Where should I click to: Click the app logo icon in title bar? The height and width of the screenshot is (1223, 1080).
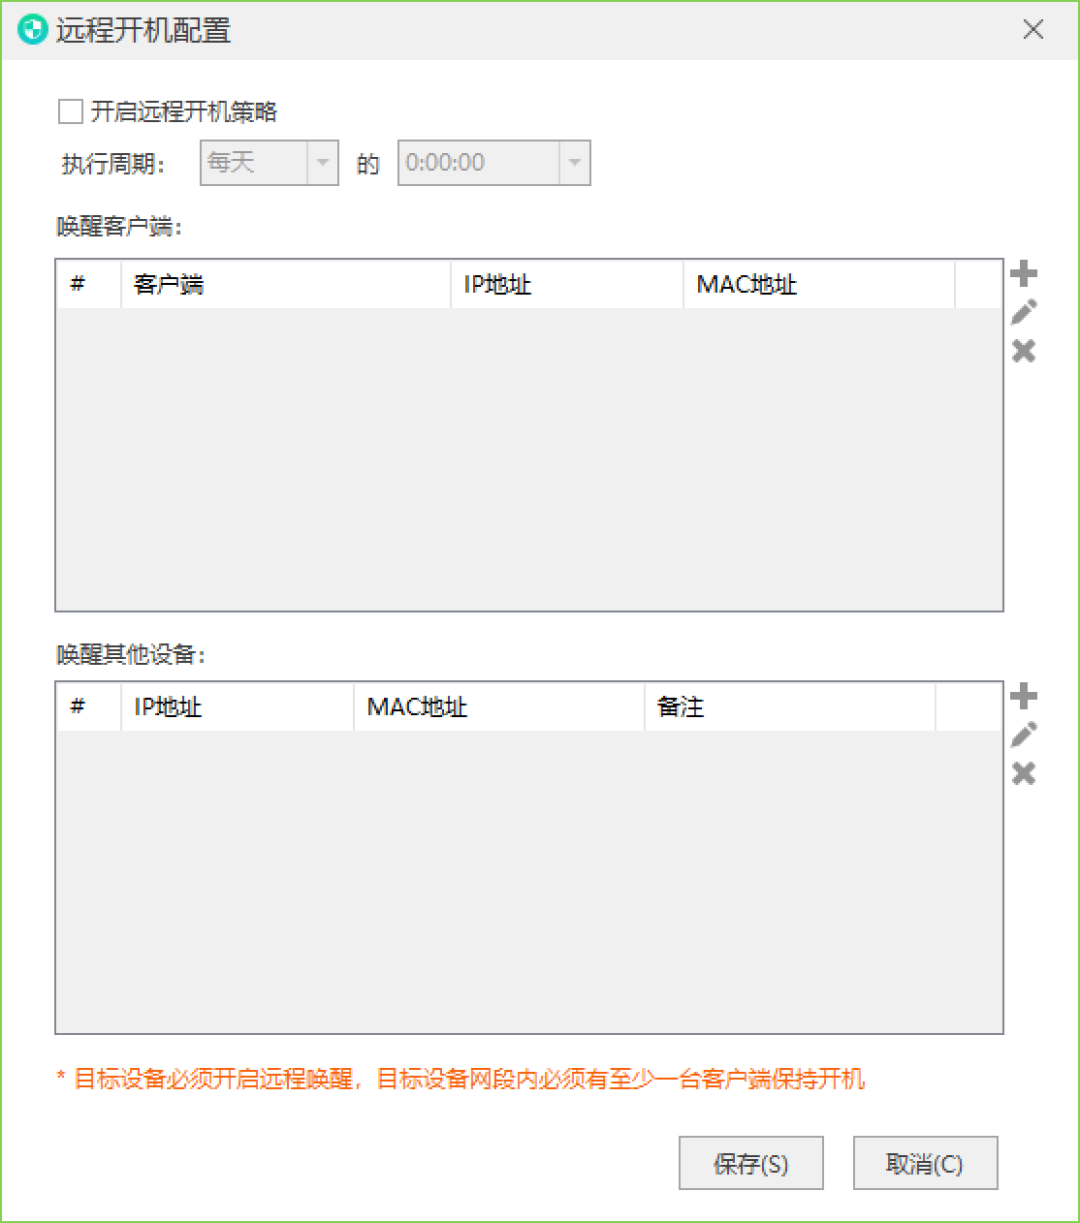[33, 30]
